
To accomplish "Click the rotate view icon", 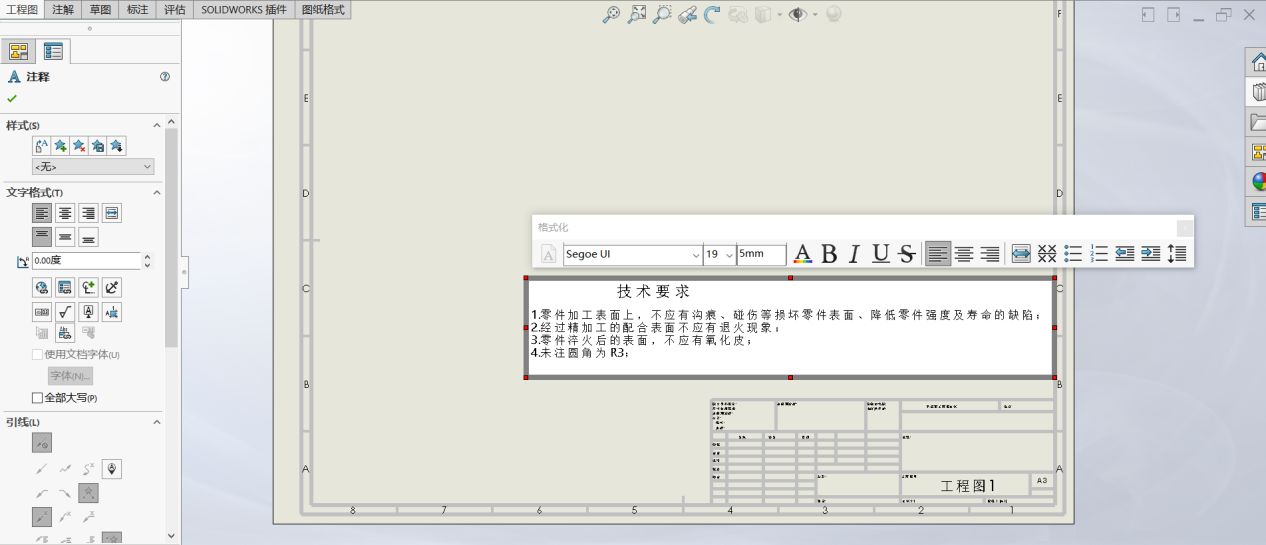I will coord(712,14).
